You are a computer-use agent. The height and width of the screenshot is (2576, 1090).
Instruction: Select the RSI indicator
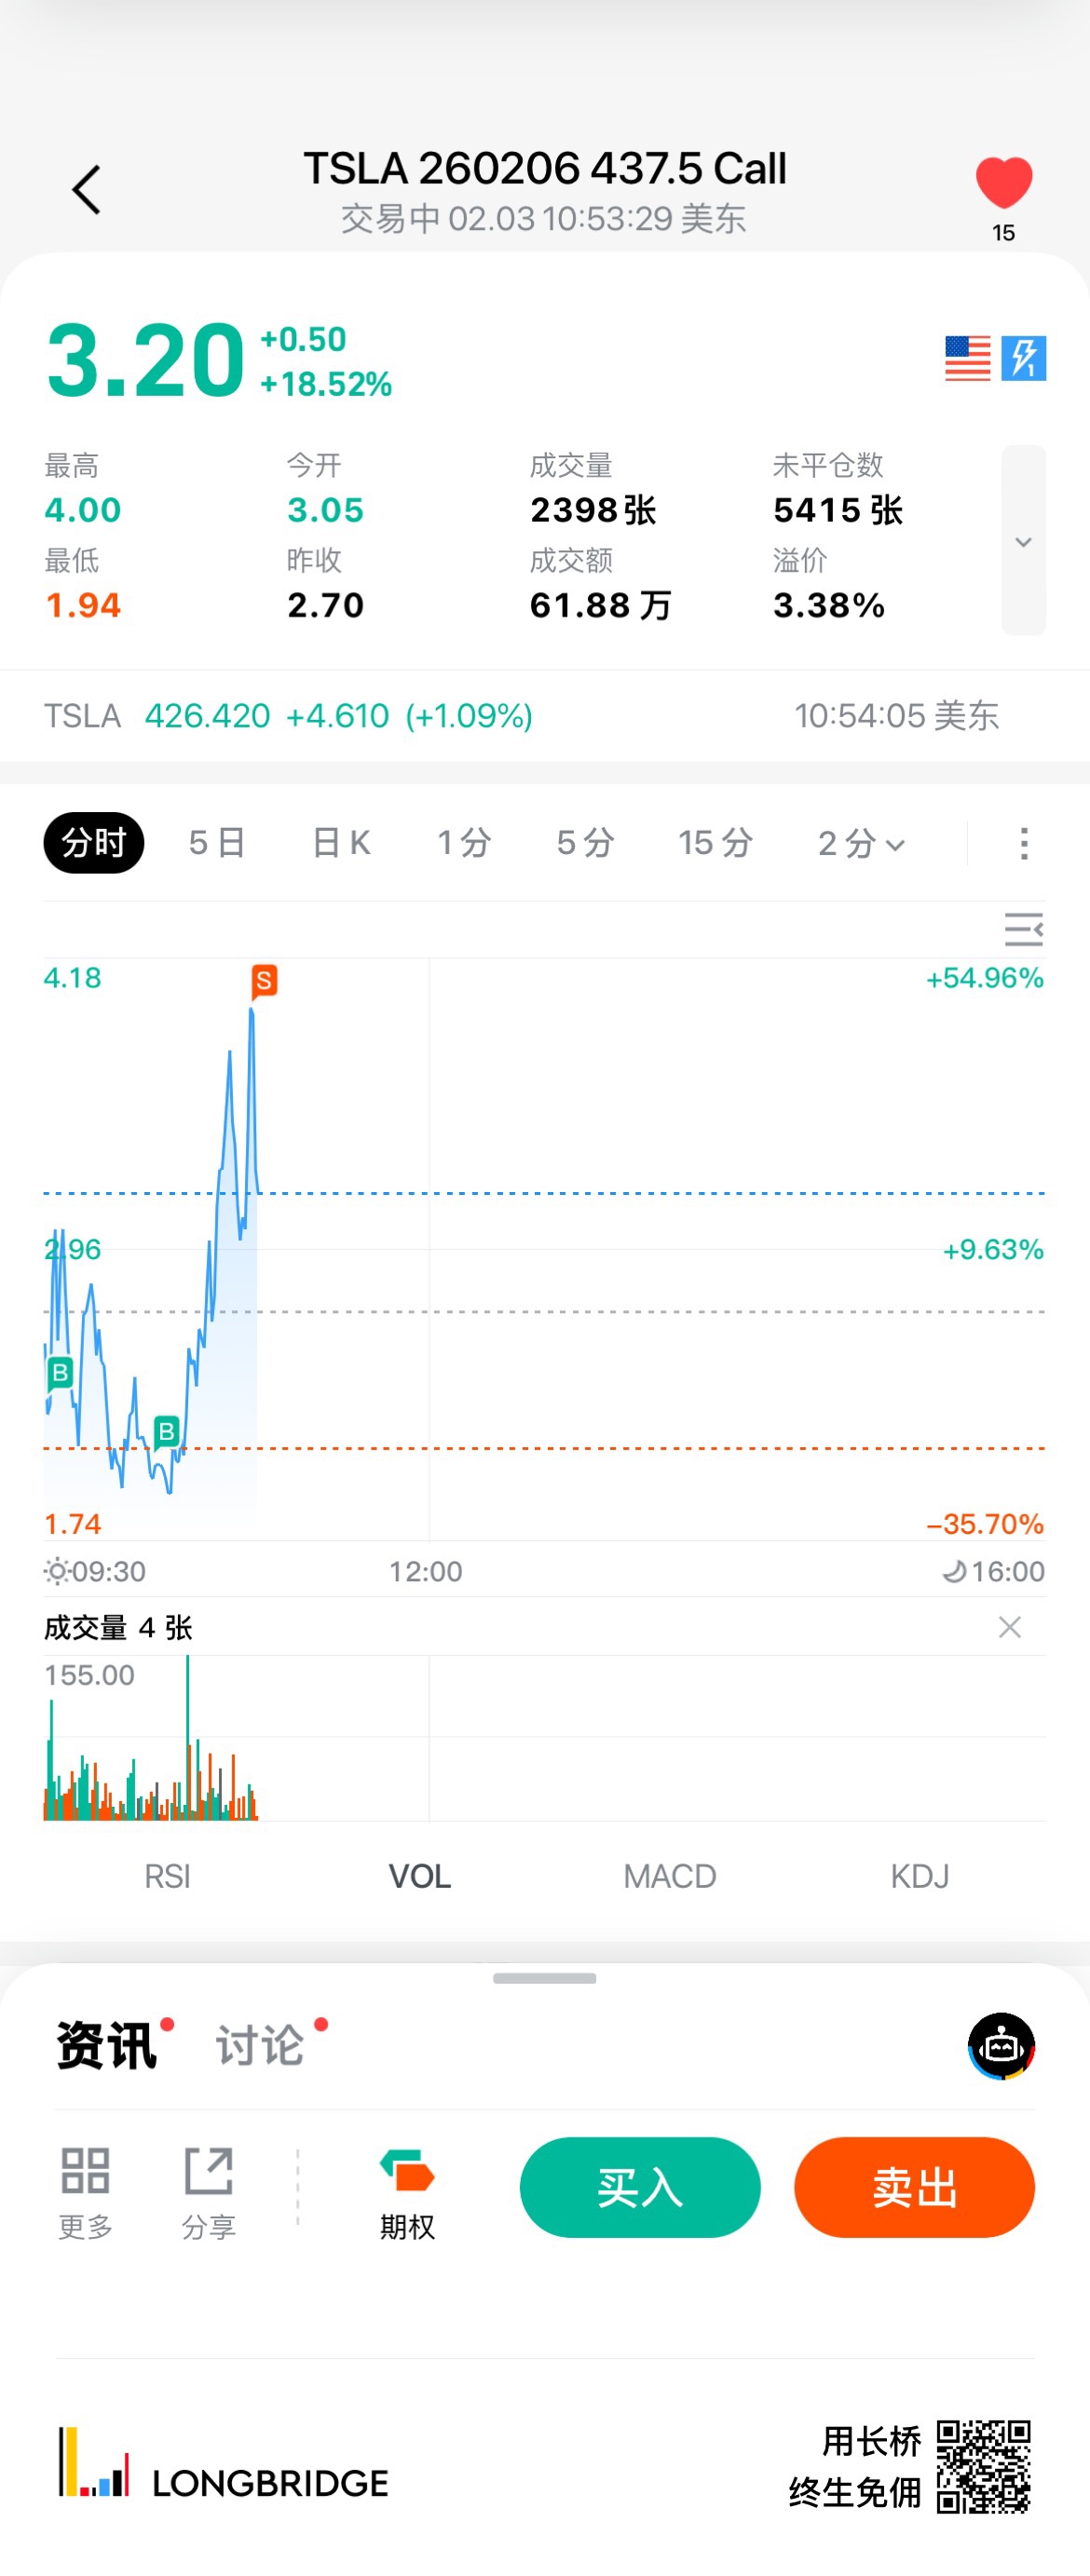click(x=167, y=1876)
